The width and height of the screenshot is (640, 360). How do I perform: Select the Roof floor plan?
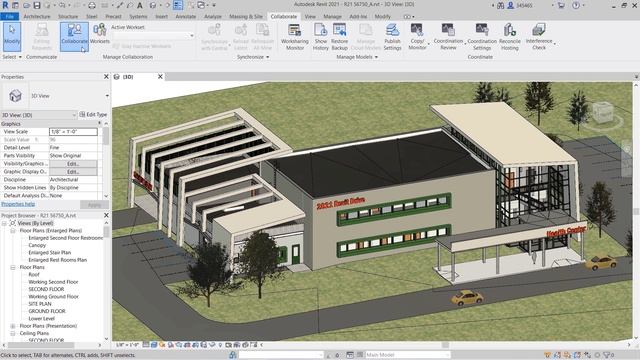pyautogui.click(x=34, y=275)
